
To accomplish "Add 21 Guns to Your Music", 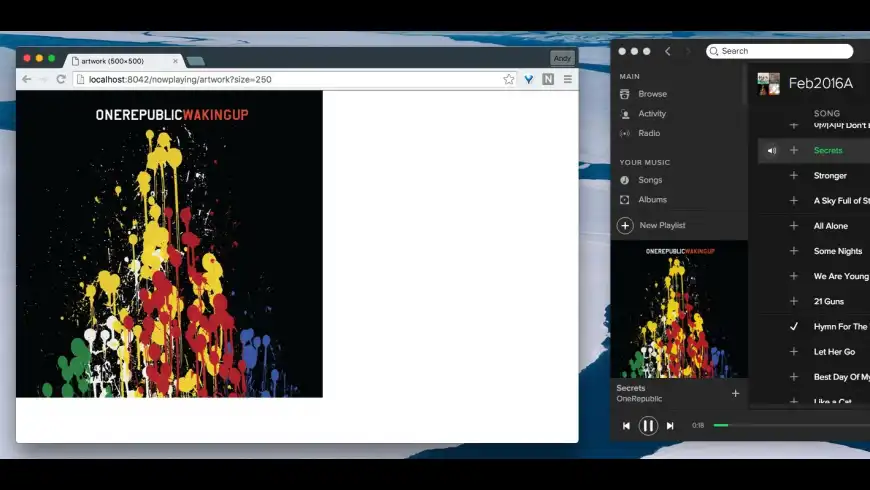I will coord(794,301).
